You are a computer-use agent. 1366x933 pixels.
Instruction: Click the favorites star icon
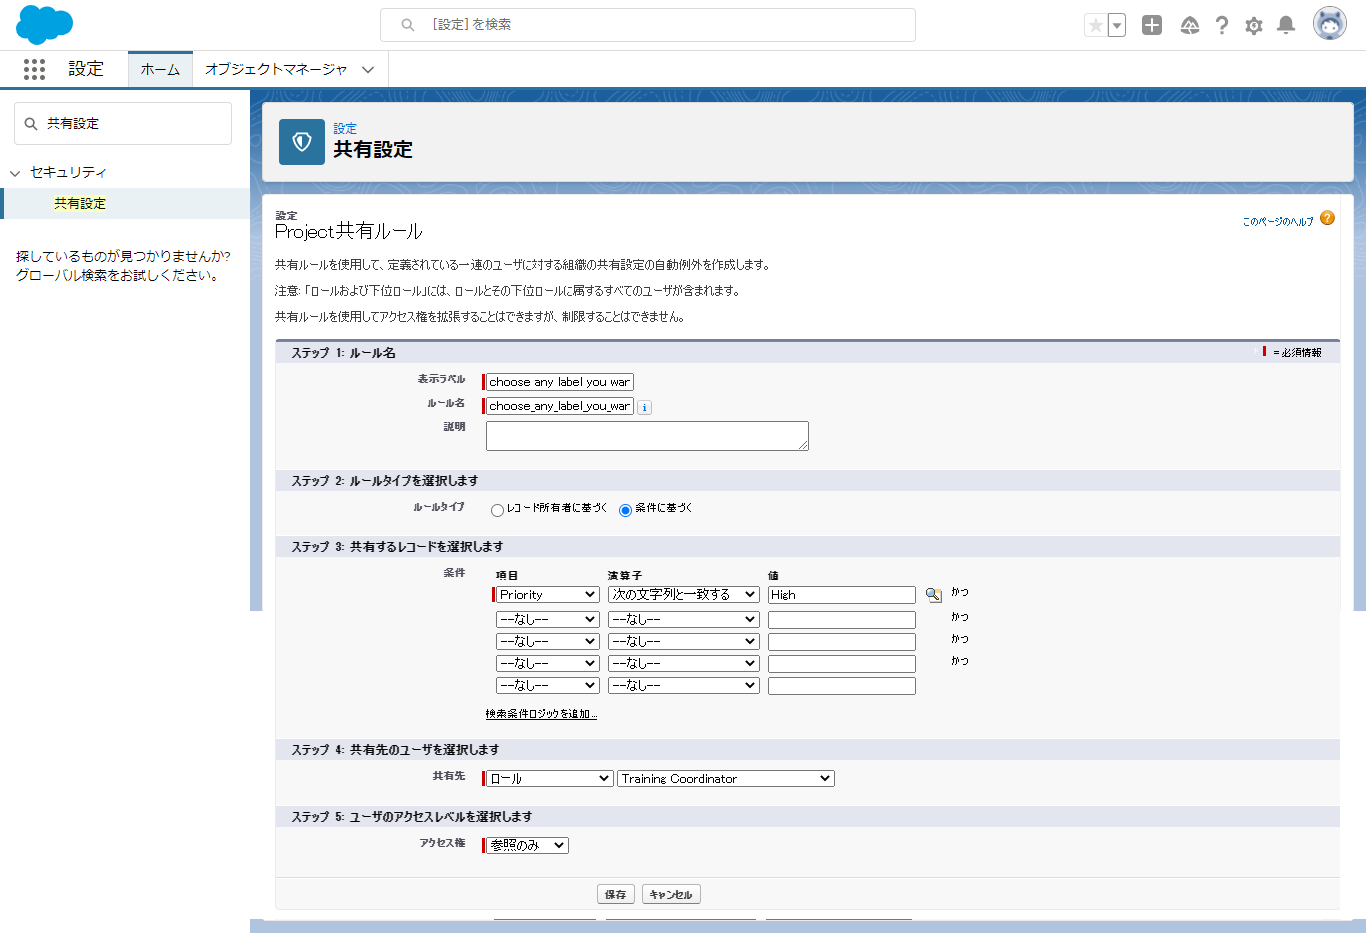(1096, 25)
